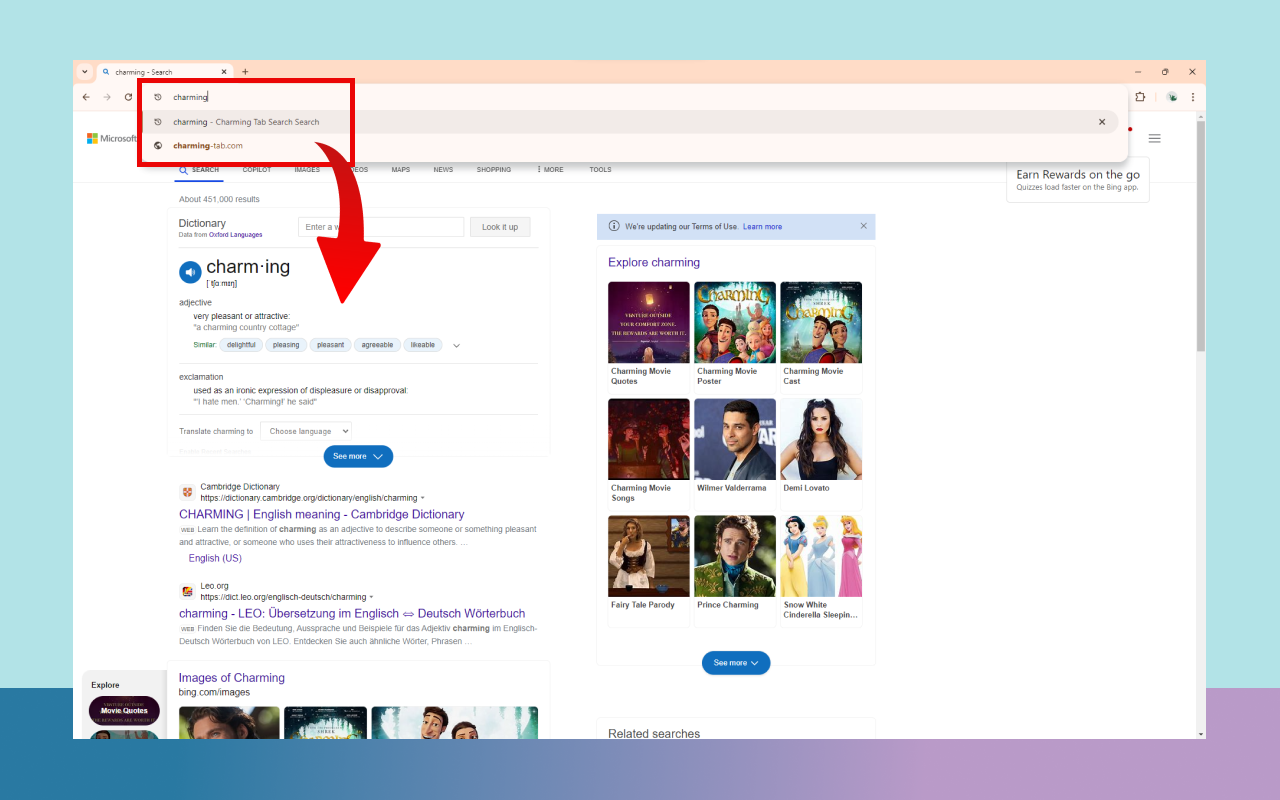The width and height of the screenshot is (1280, 800).
Task: Open the tab search dropdown arrow
Action: [84, 72]
